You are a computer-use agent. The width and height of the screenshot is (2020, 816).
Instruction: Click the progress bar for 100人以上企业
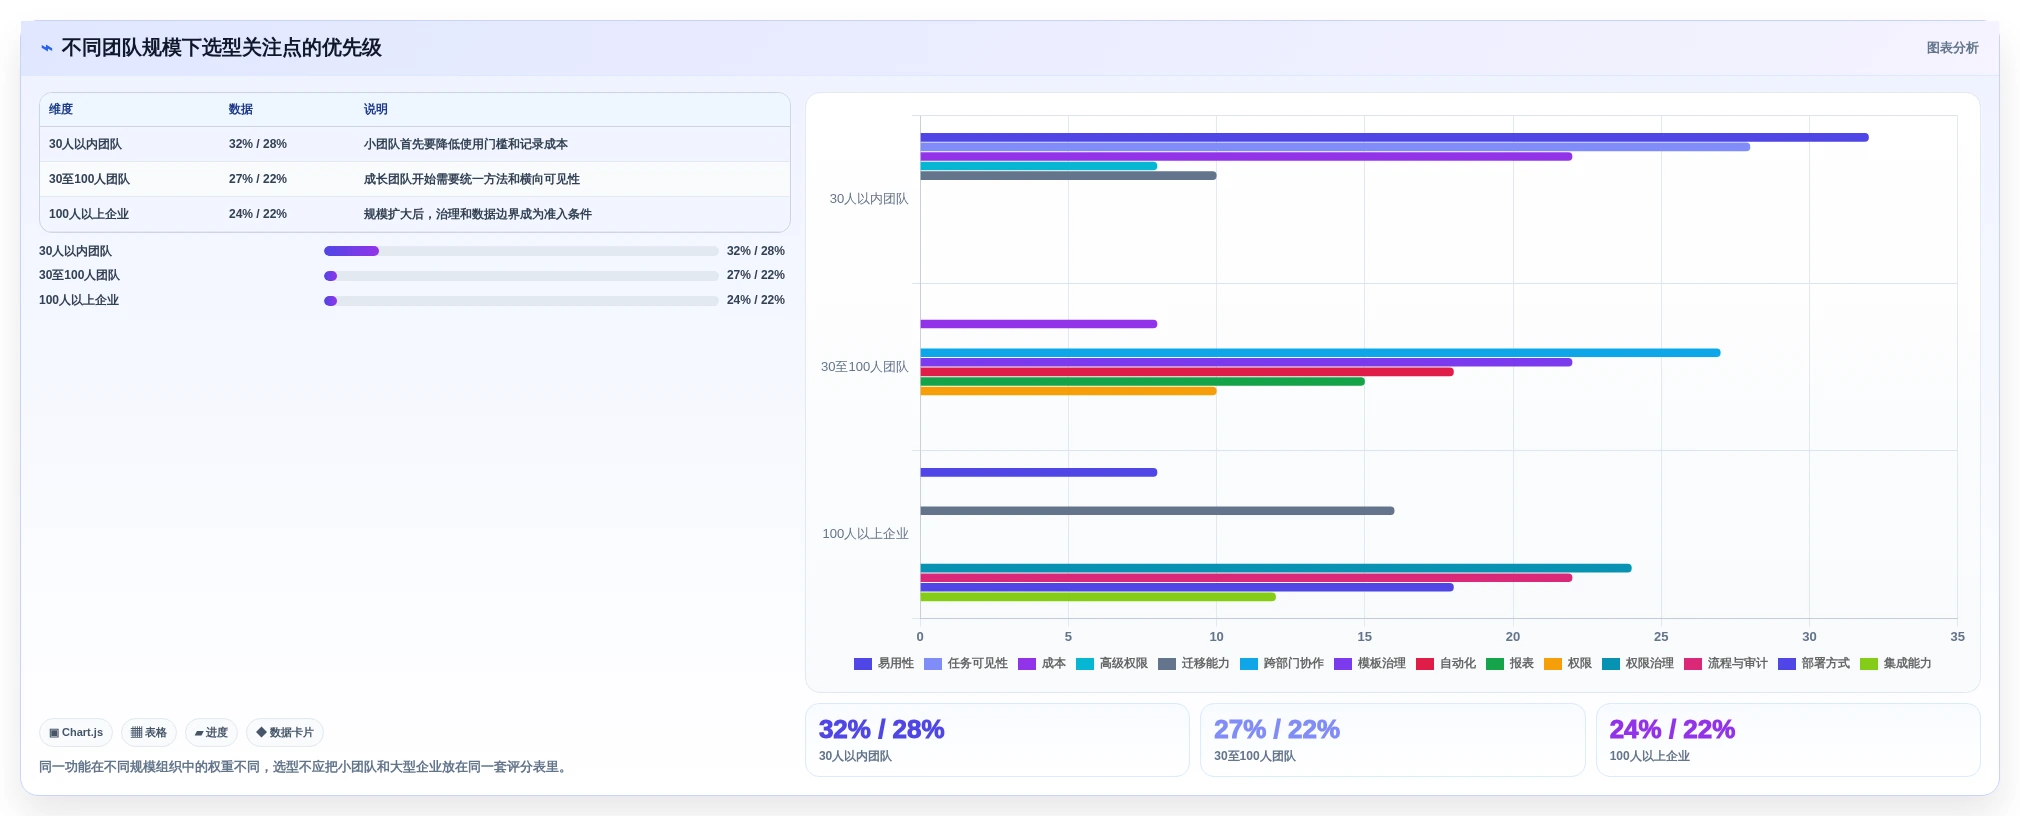point(521,301)
